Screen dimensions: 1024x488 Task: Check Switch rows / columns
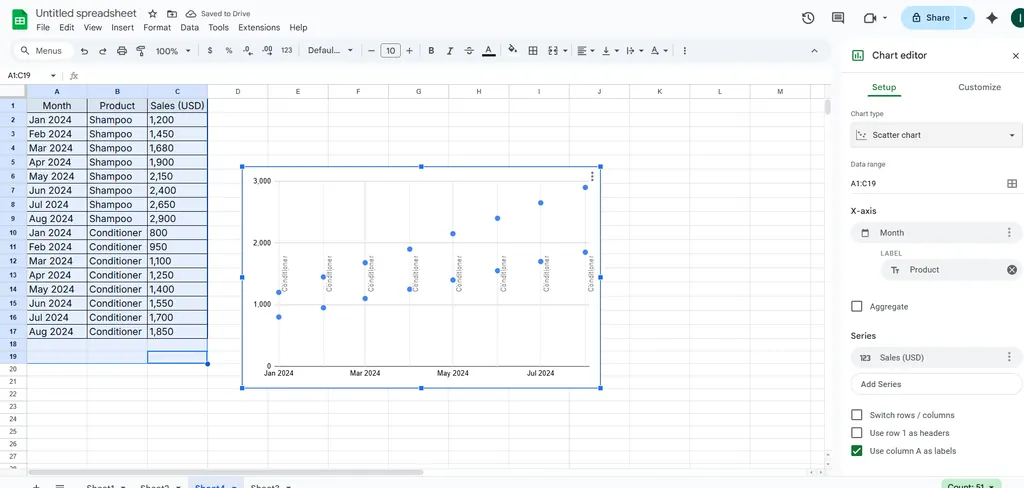pyautogui.click(x=856, y=415)
